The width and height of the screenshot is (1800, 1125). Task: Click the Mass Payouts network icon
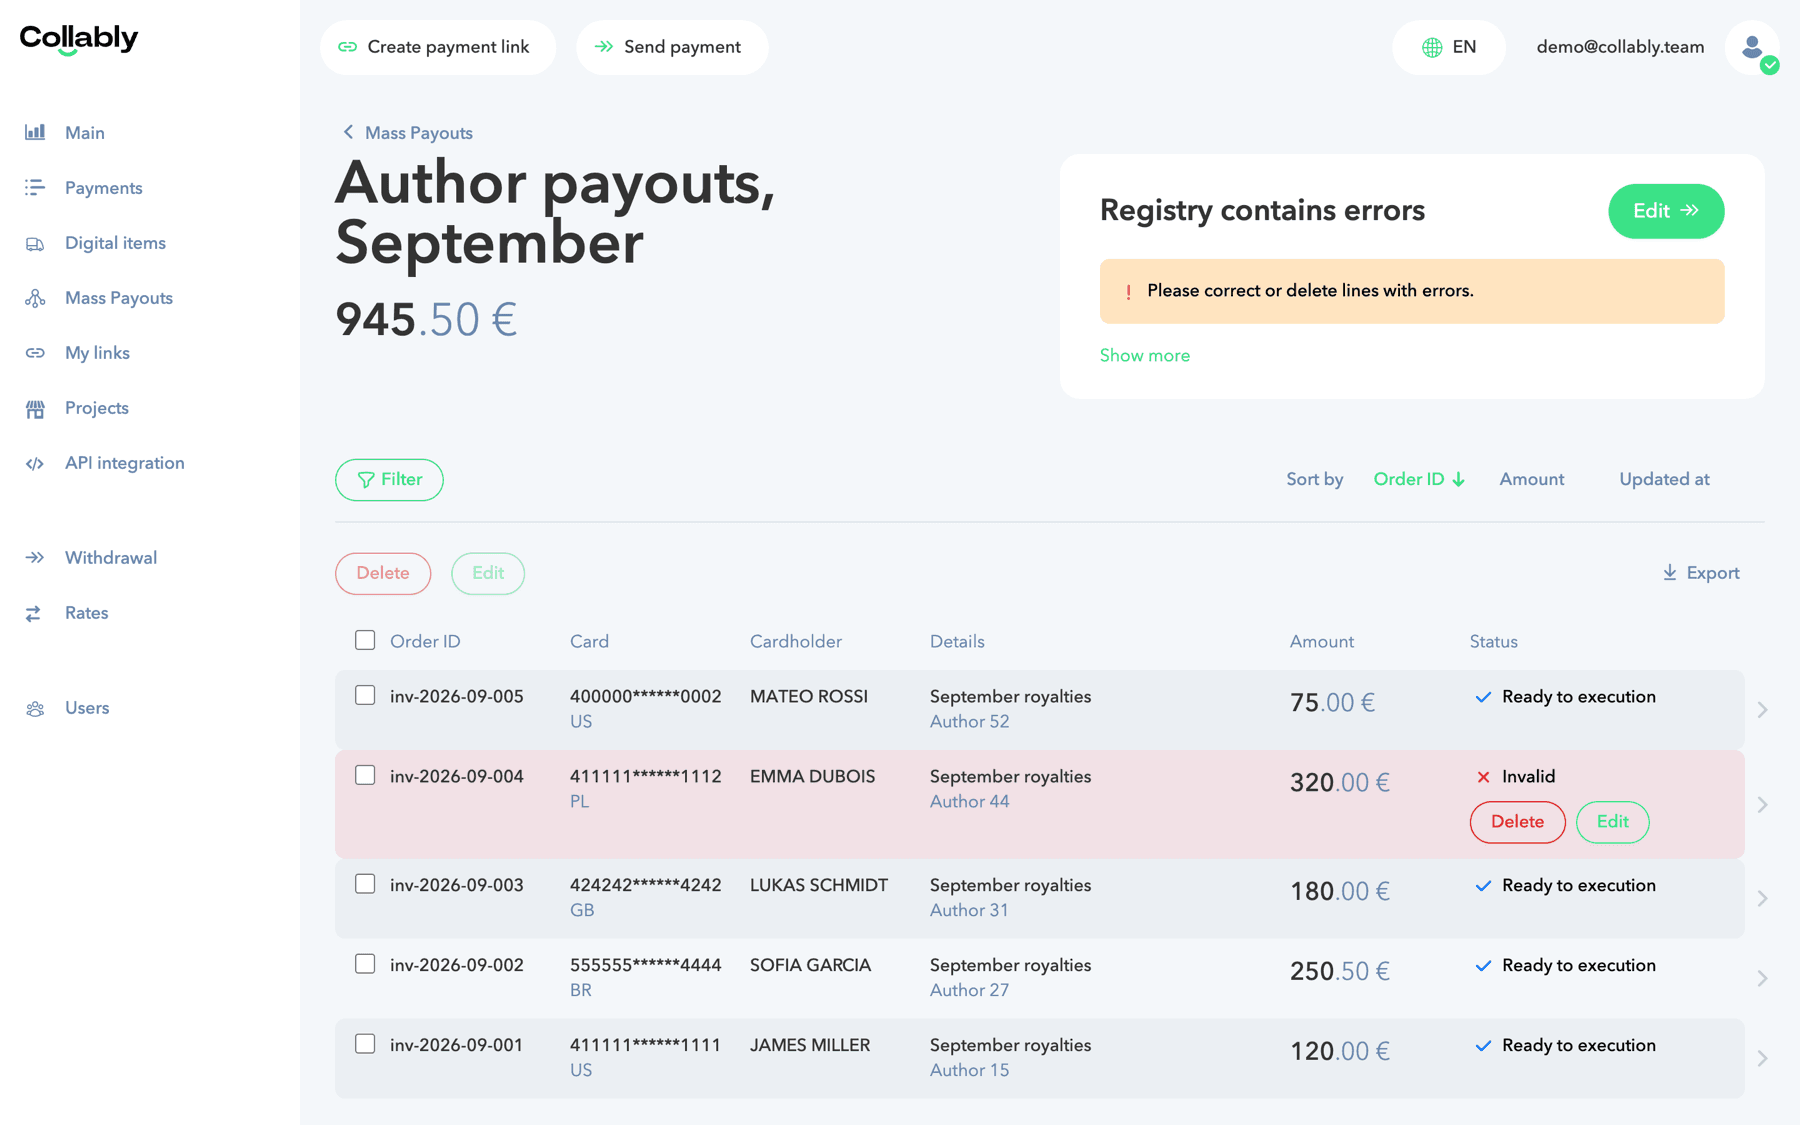click(35, 298)
